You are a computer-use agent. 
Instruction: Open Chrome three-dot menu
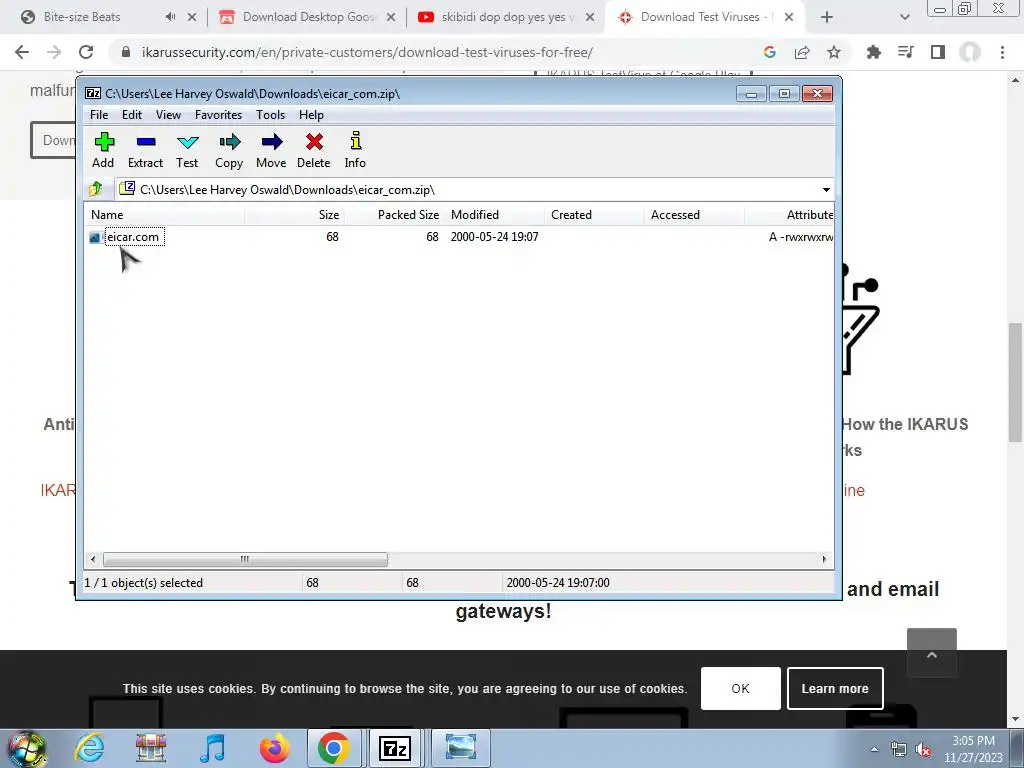coord(1002,52)
